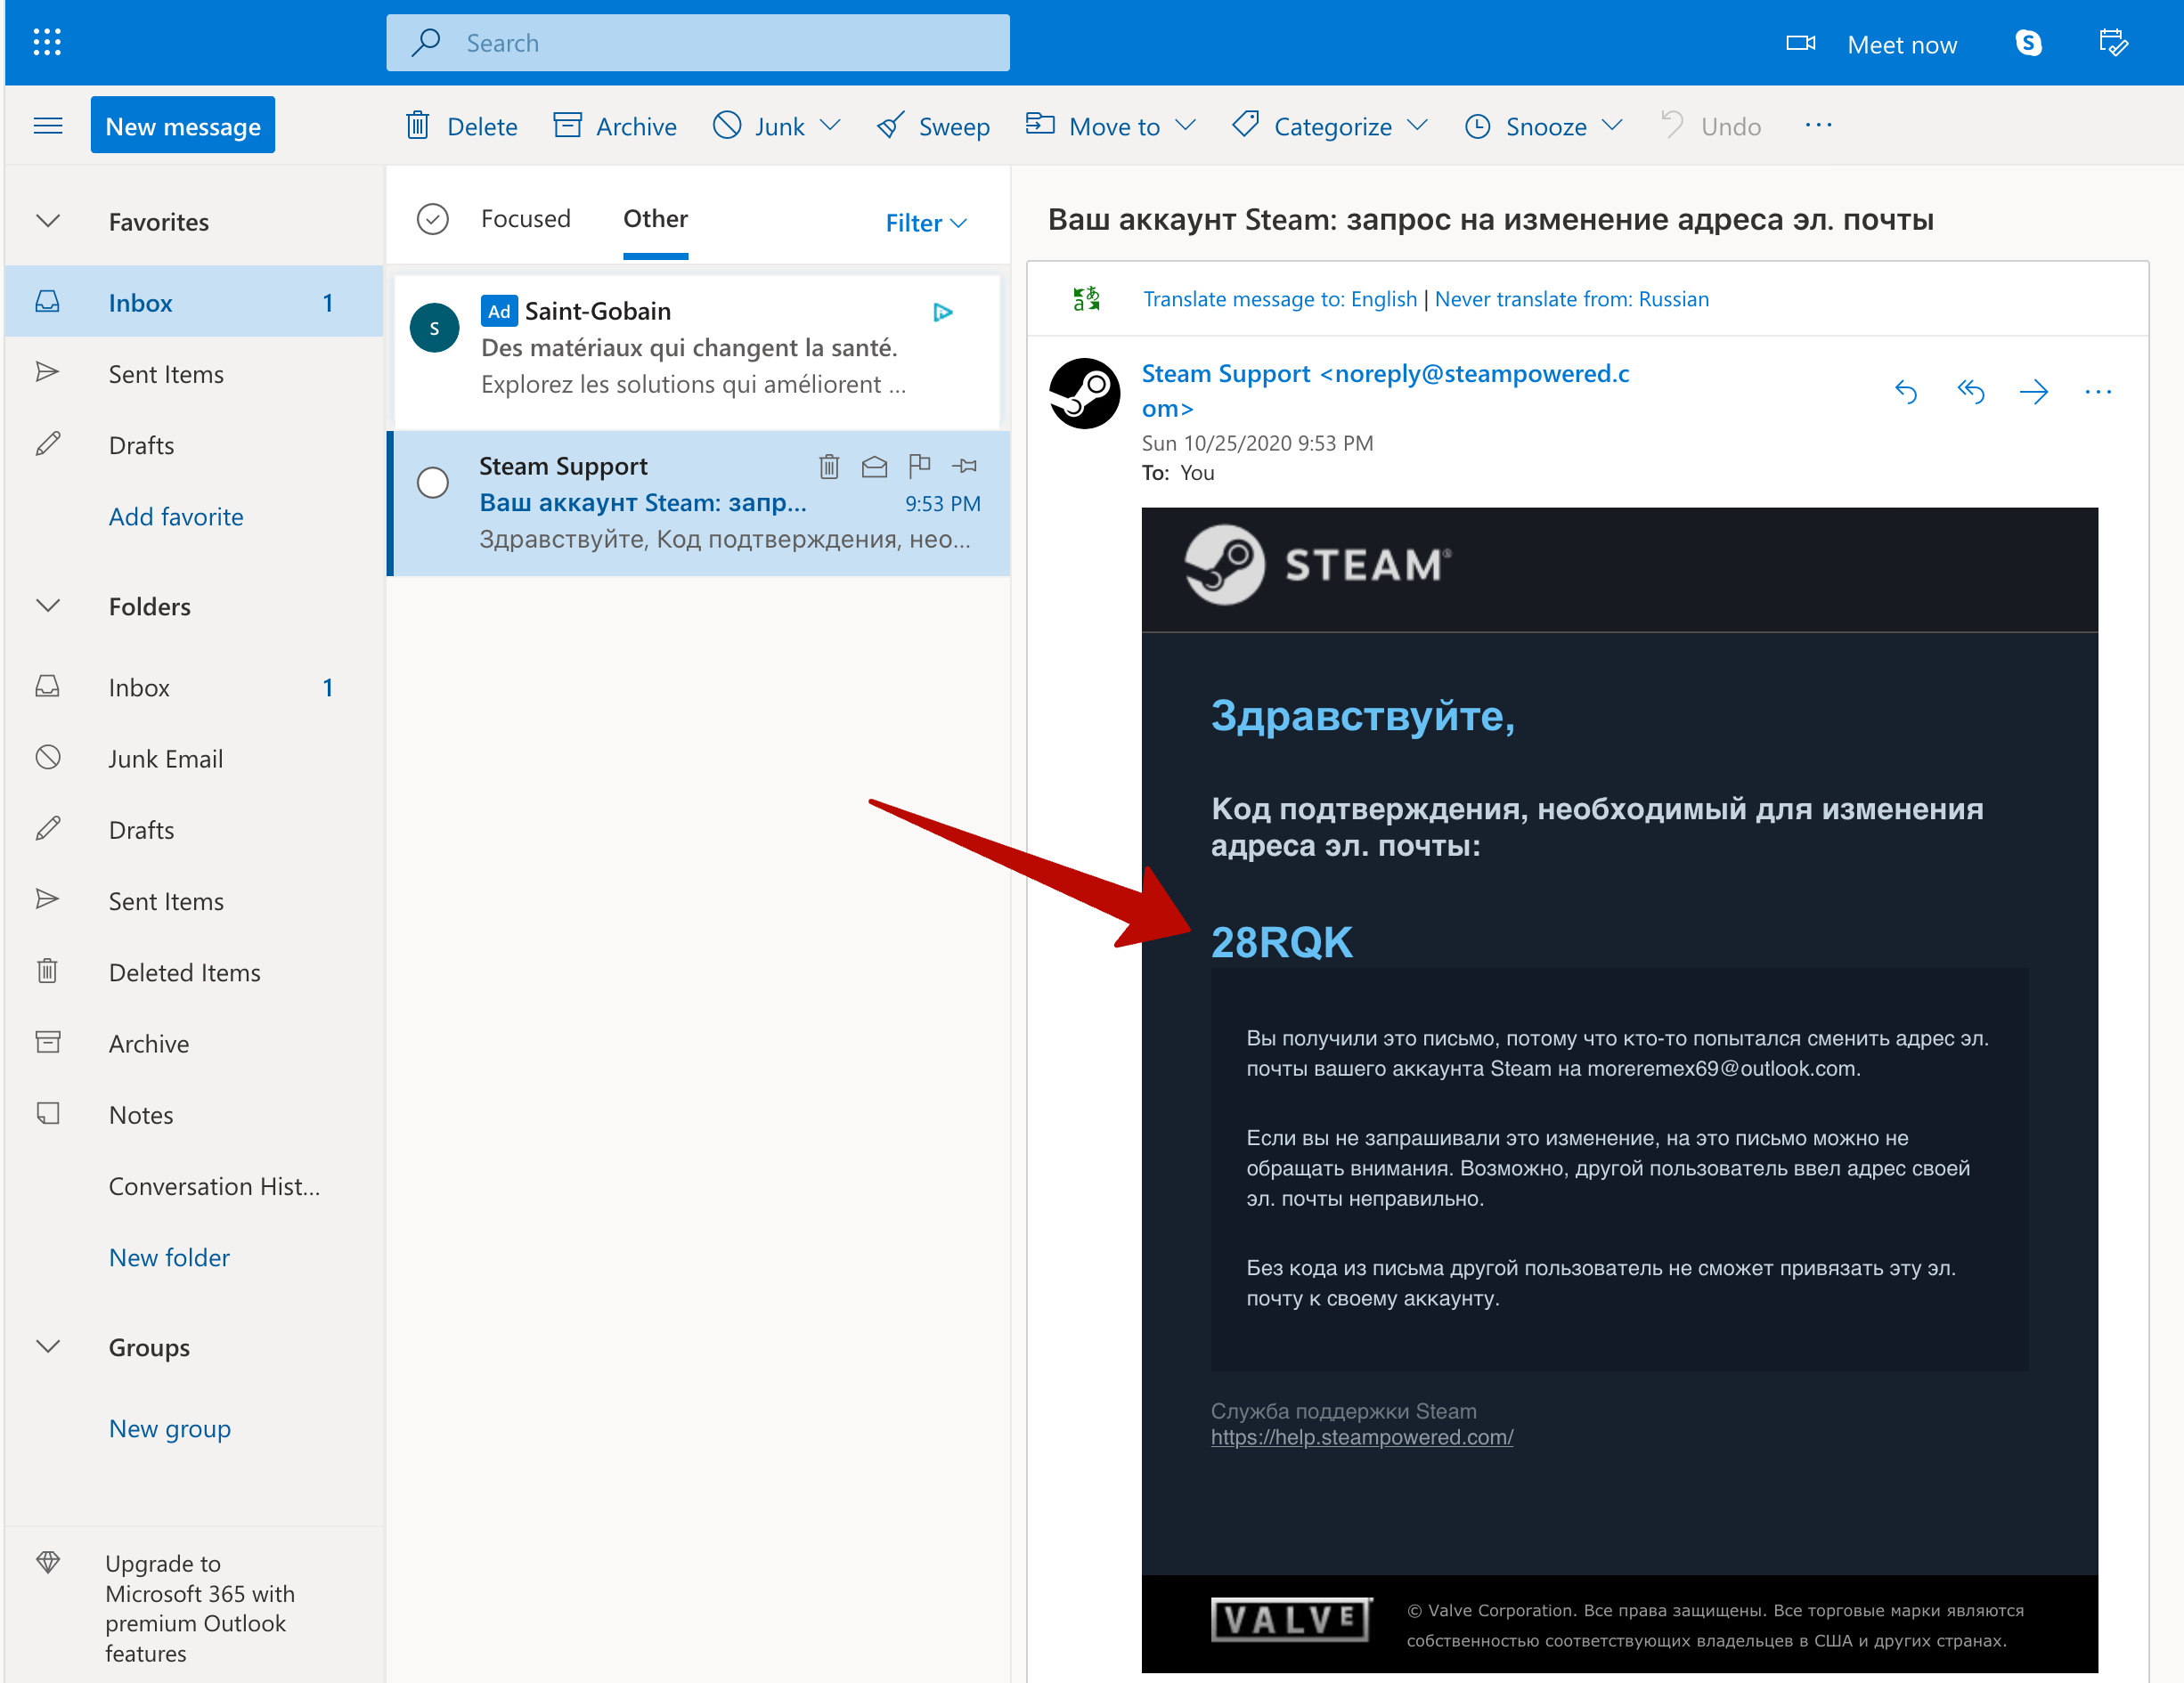Image resolution: width=2184 pixels, height=1683 pixels.
Task: Click the Junk blocked-circle icon
Action: point(727,125)
